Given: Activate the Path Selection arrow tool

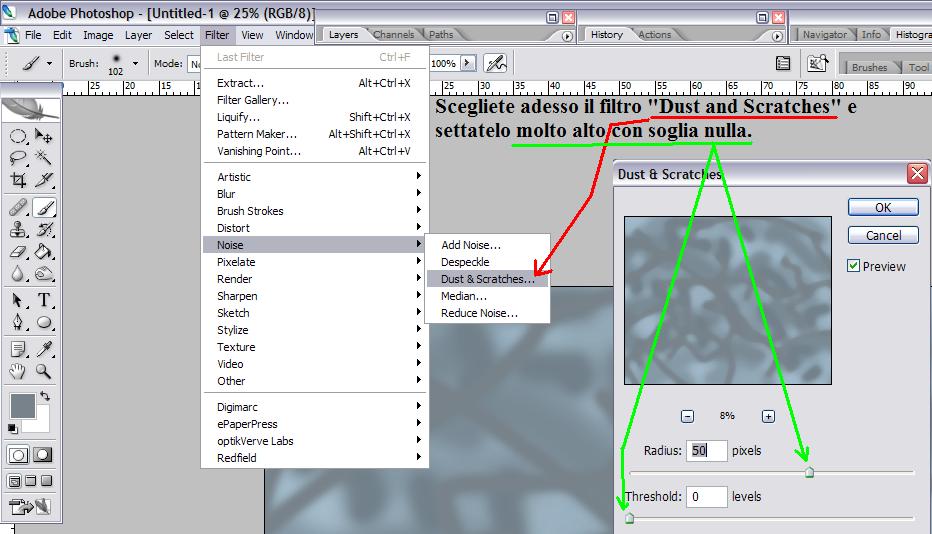Looking at the screenshot, I should point(18,300).
